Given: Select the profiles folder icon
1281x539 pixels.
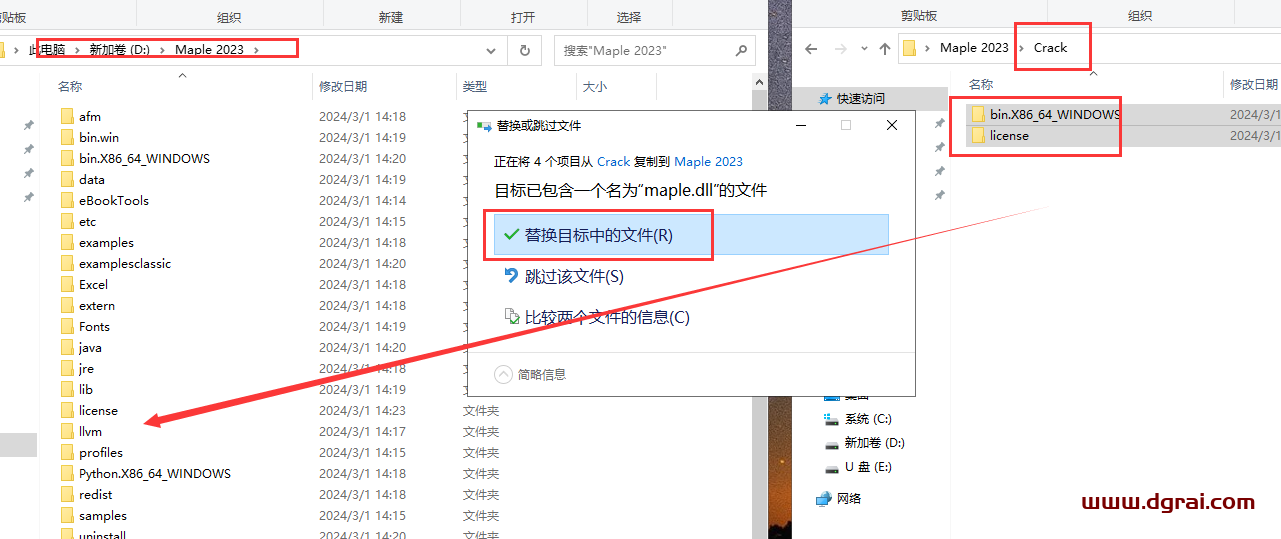Looking at the screenshot, I should tap(67, 452).
